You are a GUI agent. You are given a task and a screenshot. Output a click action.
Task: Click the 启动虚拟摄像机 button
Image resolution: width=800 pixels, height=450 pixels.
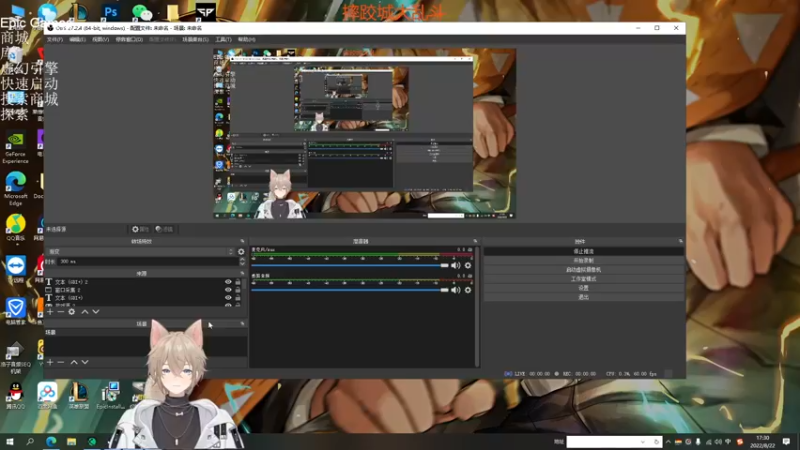(584, 269)
